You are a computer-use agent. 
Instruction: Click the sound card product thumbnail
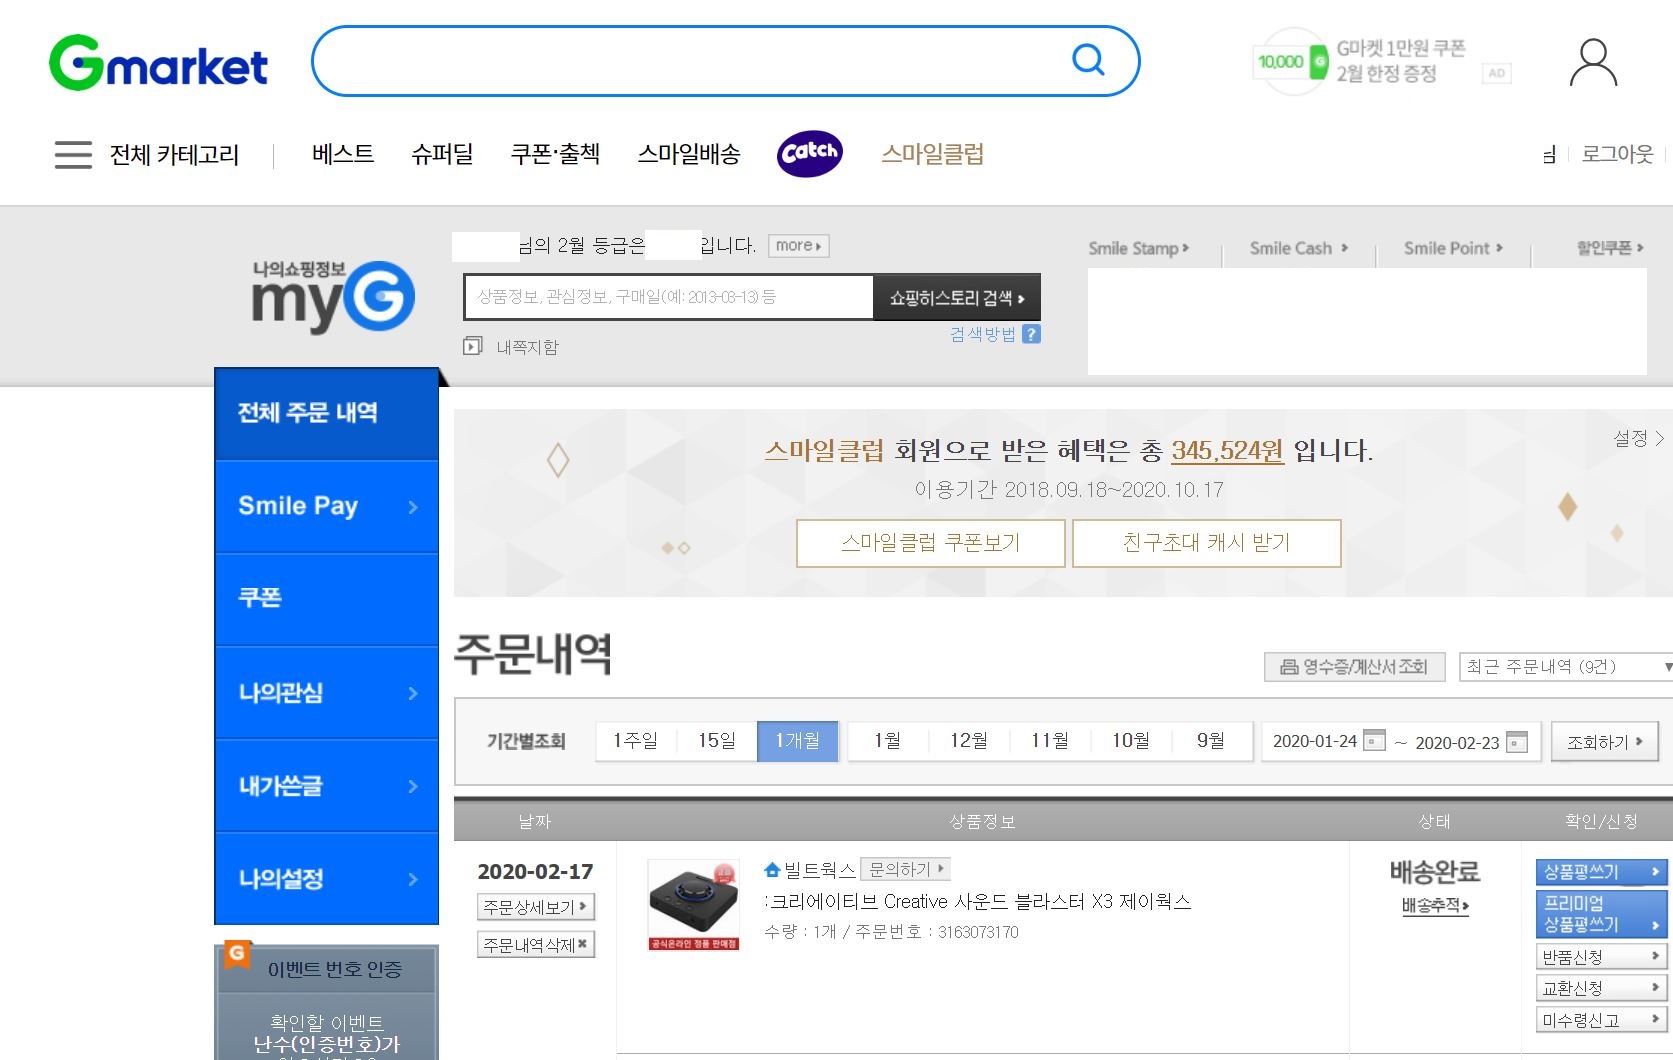693,904
